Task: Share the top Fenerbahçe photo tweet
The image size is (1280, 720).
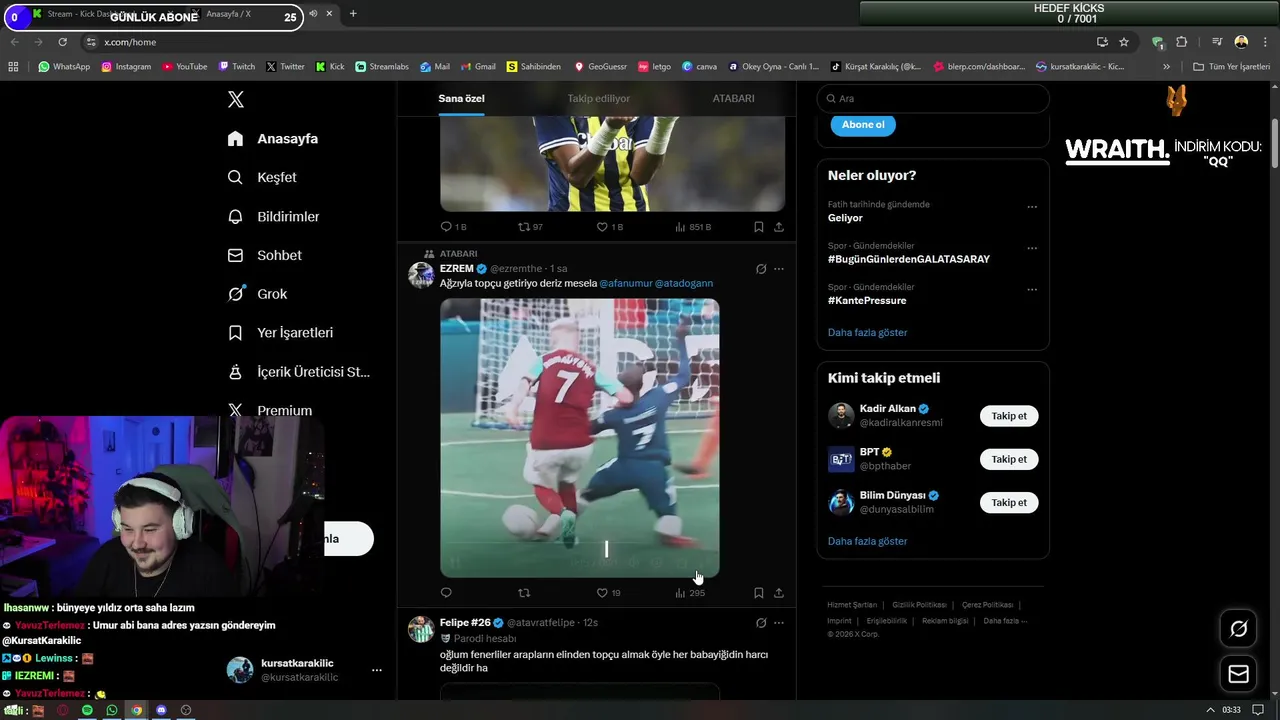Action: coord(779,227)
